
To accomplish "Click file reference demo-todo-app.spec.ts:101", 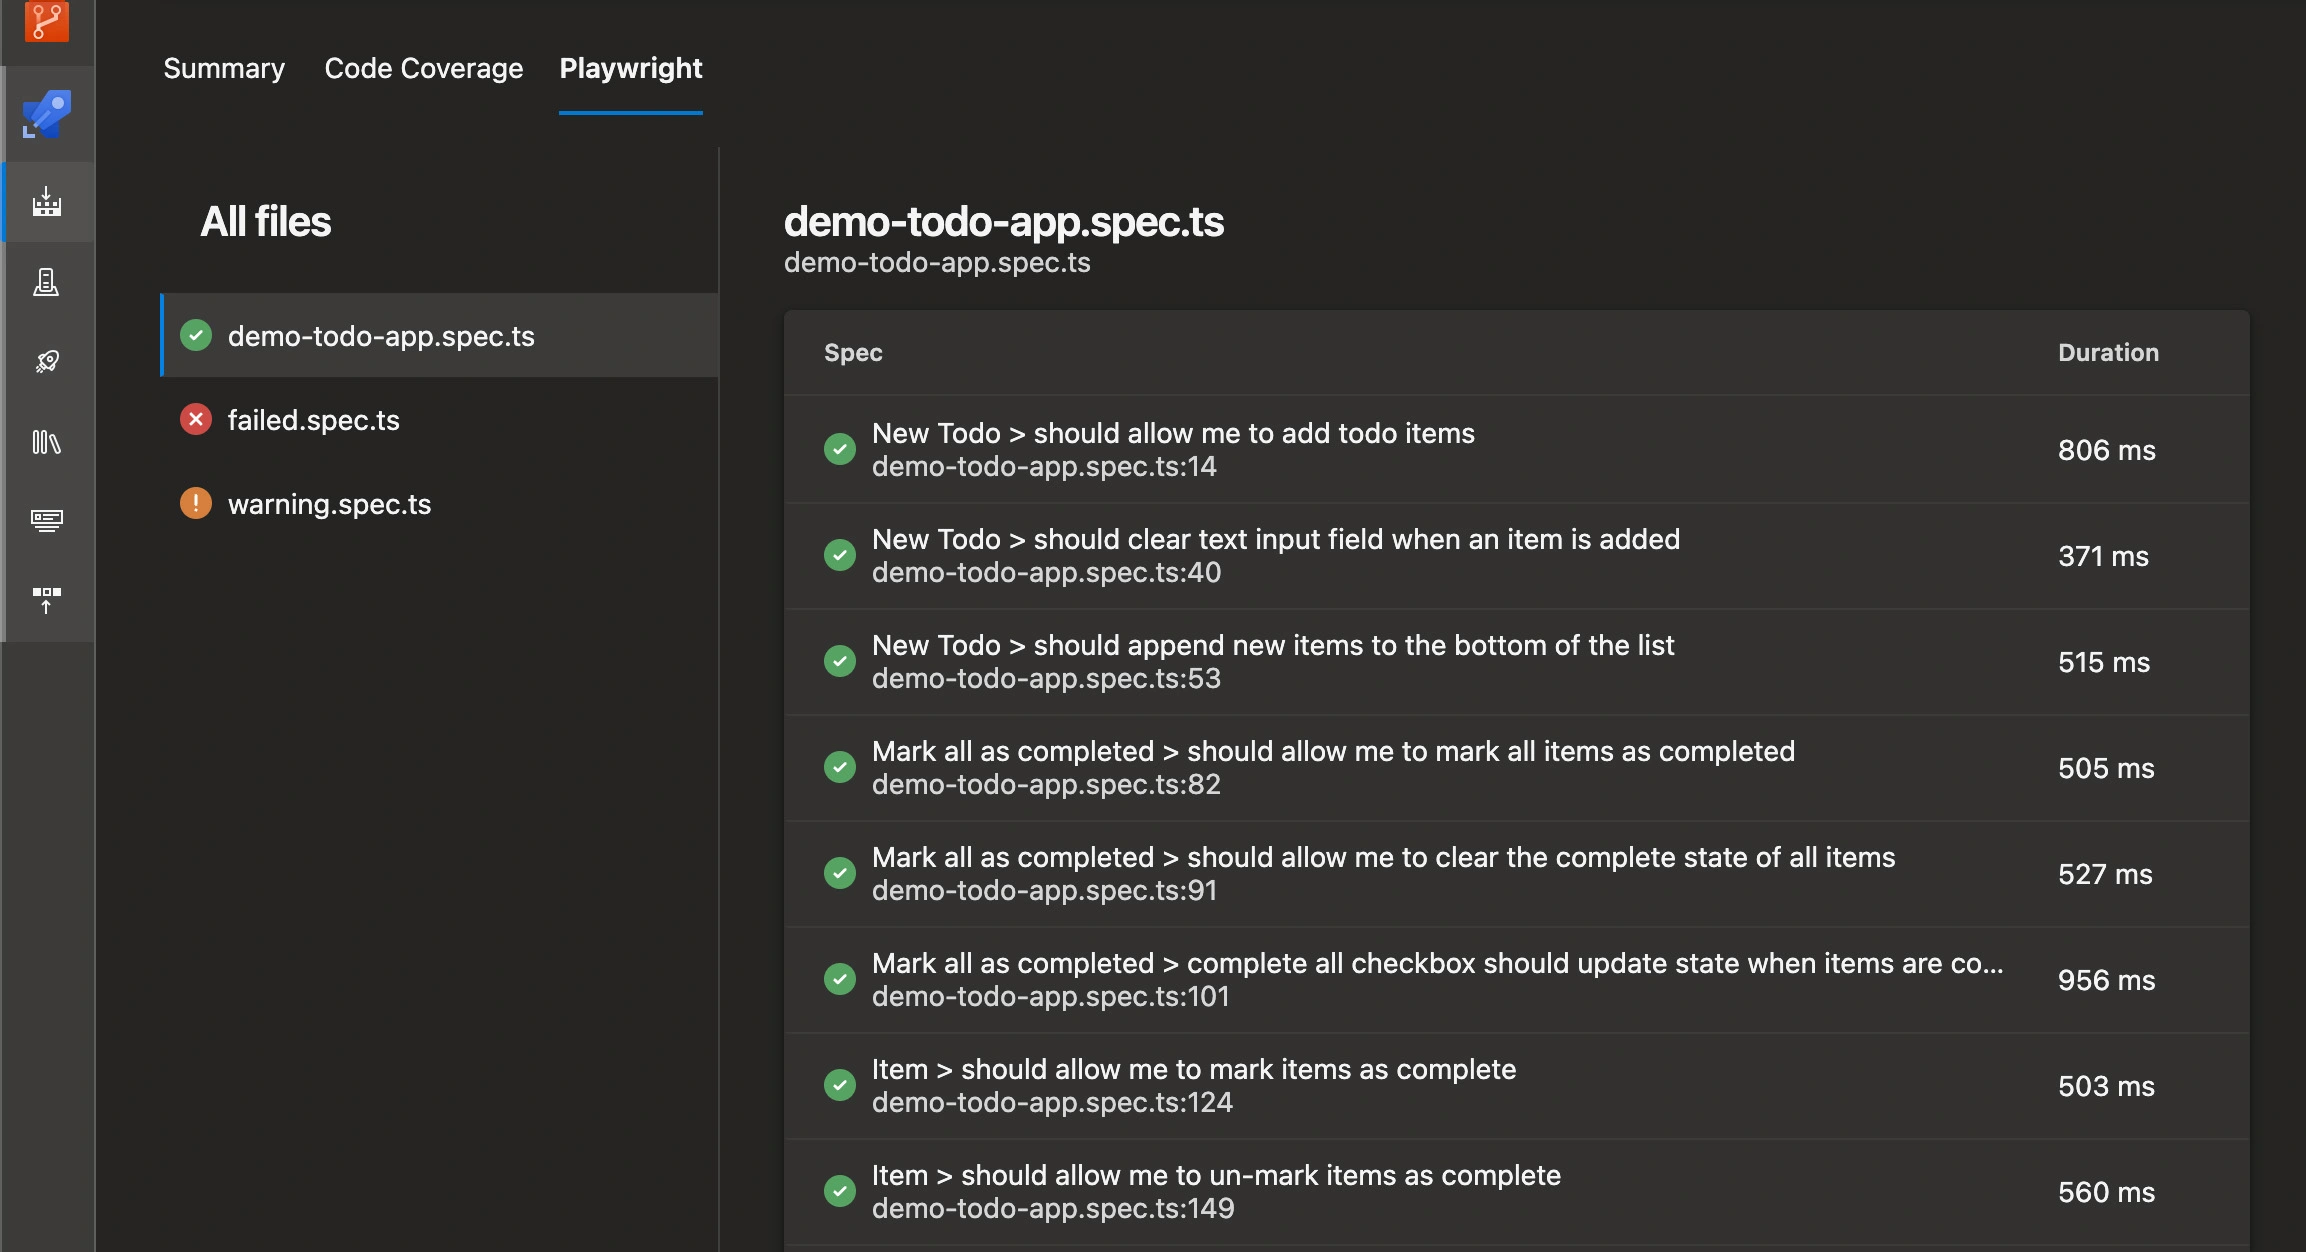I will pos(1050,996).
